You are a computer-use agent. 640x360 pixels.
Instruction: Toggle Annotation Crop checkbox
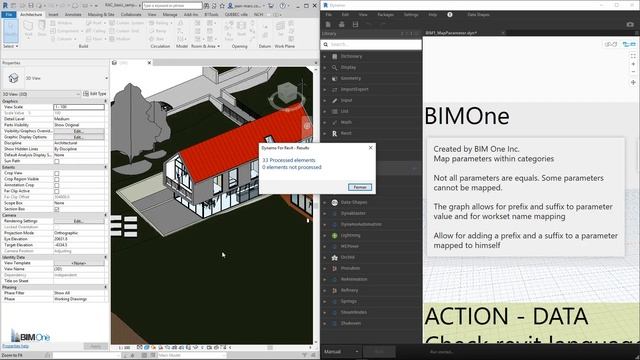click(57, 185)
